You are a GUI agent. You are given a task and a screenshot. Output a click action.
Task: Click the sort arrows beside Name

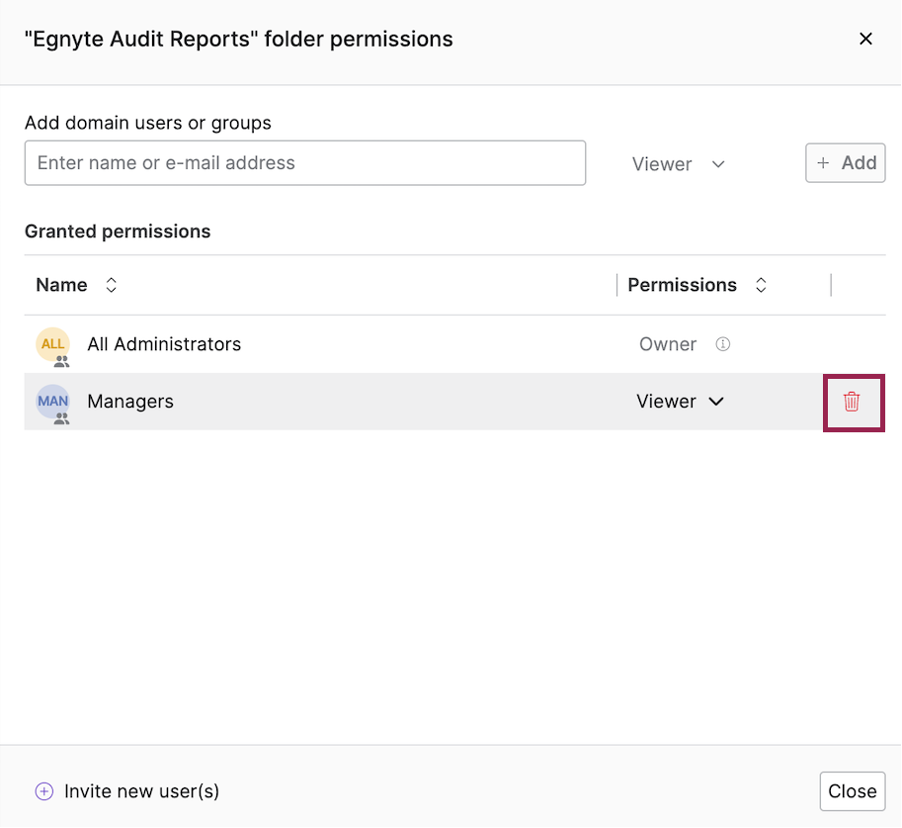111,285
